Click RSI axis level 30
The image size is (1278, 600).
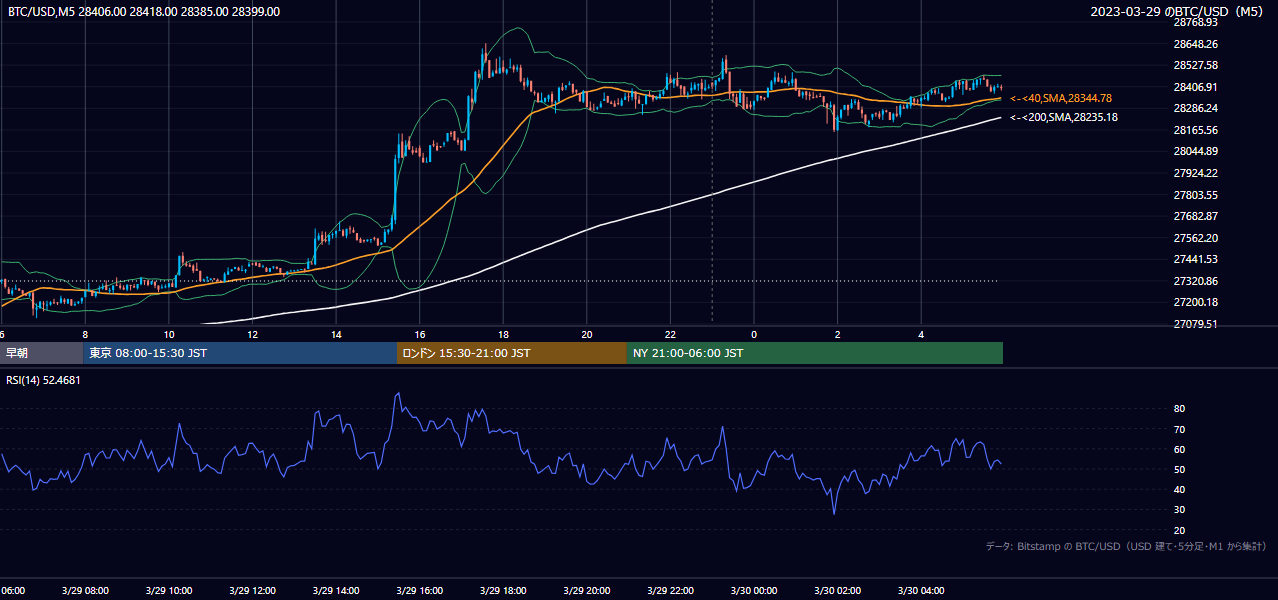point(1179,510)
